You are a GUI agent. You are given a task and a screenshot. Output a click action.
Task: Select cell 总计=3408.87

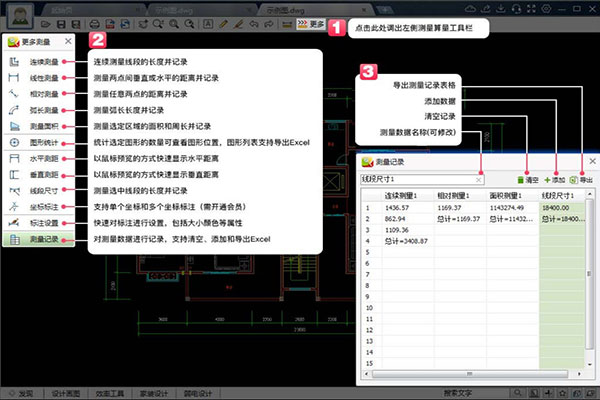pos(408,241)
